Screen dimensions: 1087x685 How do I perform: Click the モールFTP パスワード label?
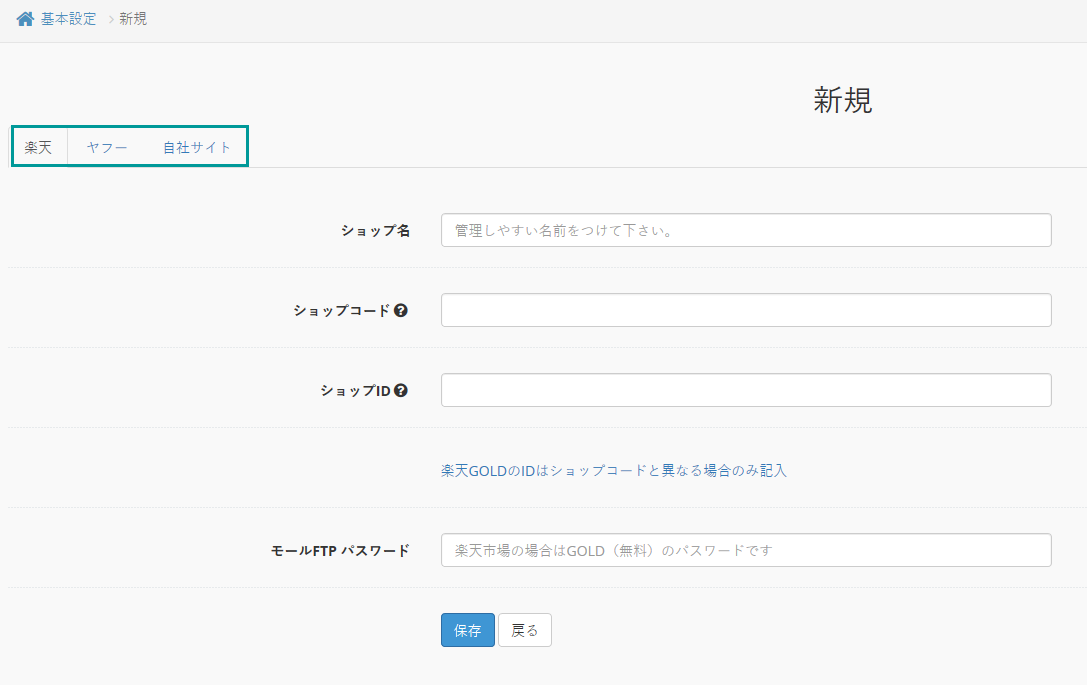point(340,550)
